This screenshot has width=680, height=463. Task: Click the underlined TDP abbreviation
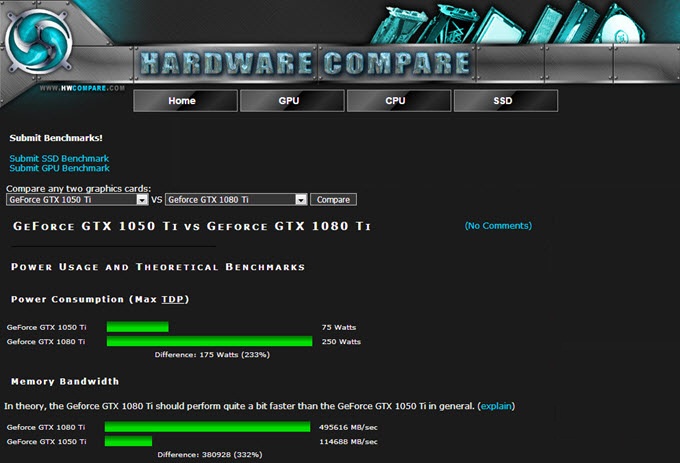(x=173, y=299)
